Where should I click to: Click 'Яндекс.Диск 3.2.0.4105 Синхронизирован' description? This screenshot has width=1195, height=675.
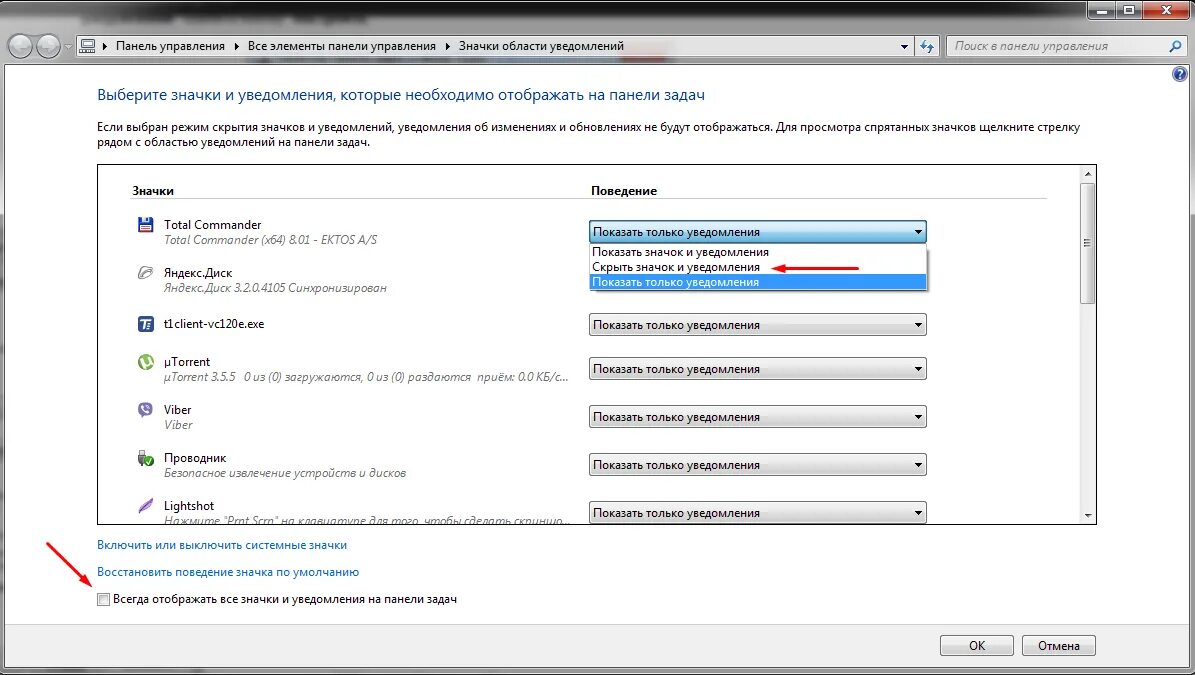(x=275, y=288)
